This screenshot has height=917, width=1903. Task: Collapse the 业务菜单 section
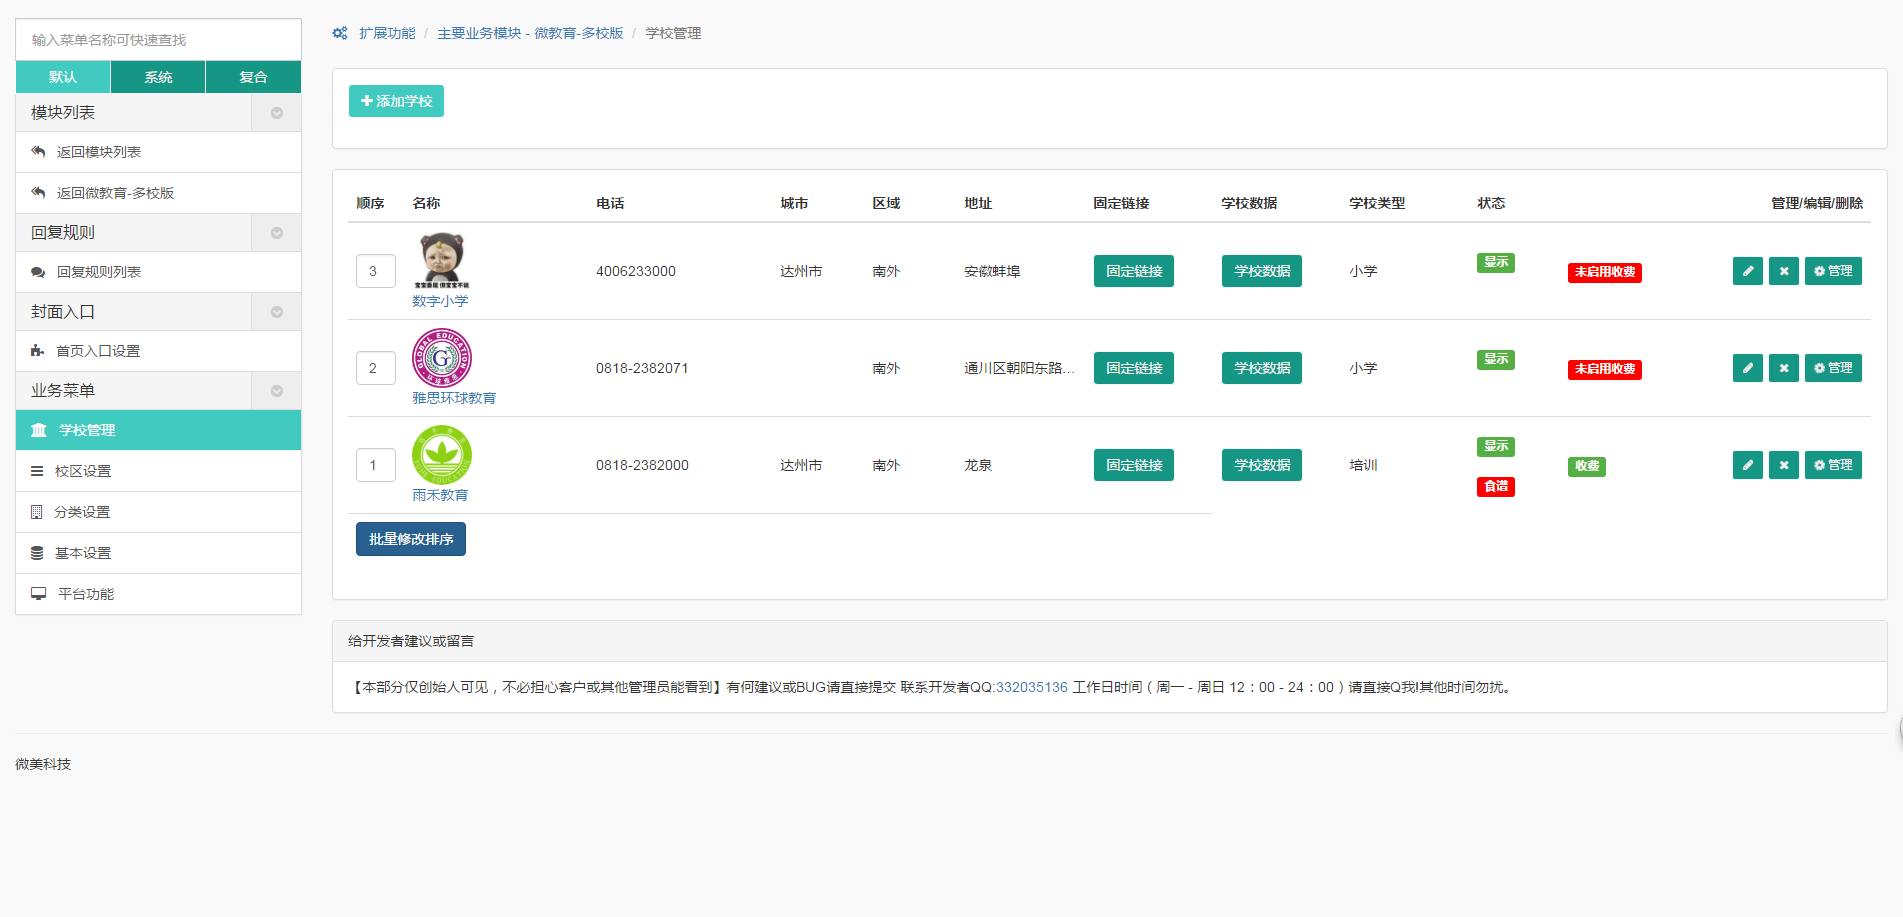(277, 391)
